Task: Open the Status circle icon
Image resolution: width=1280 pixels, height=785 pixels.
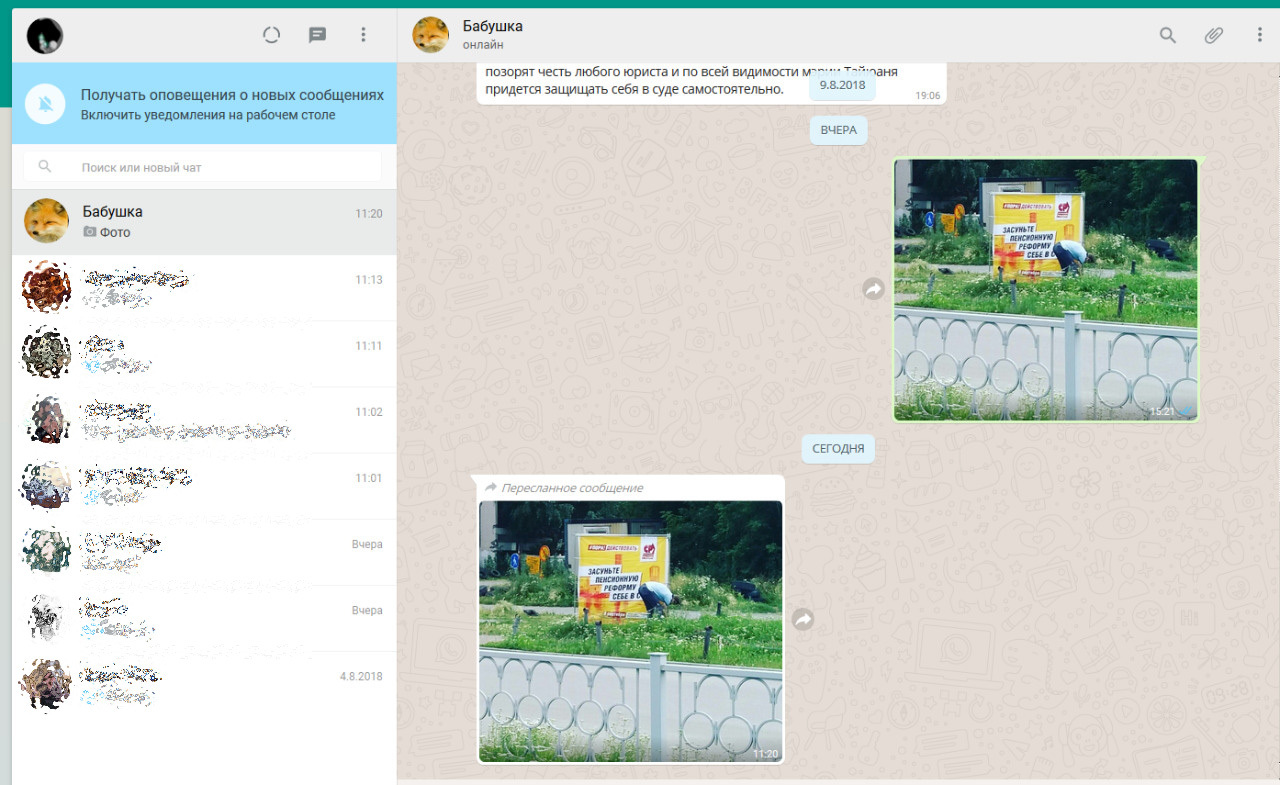Action: click(x=271, y=35)
